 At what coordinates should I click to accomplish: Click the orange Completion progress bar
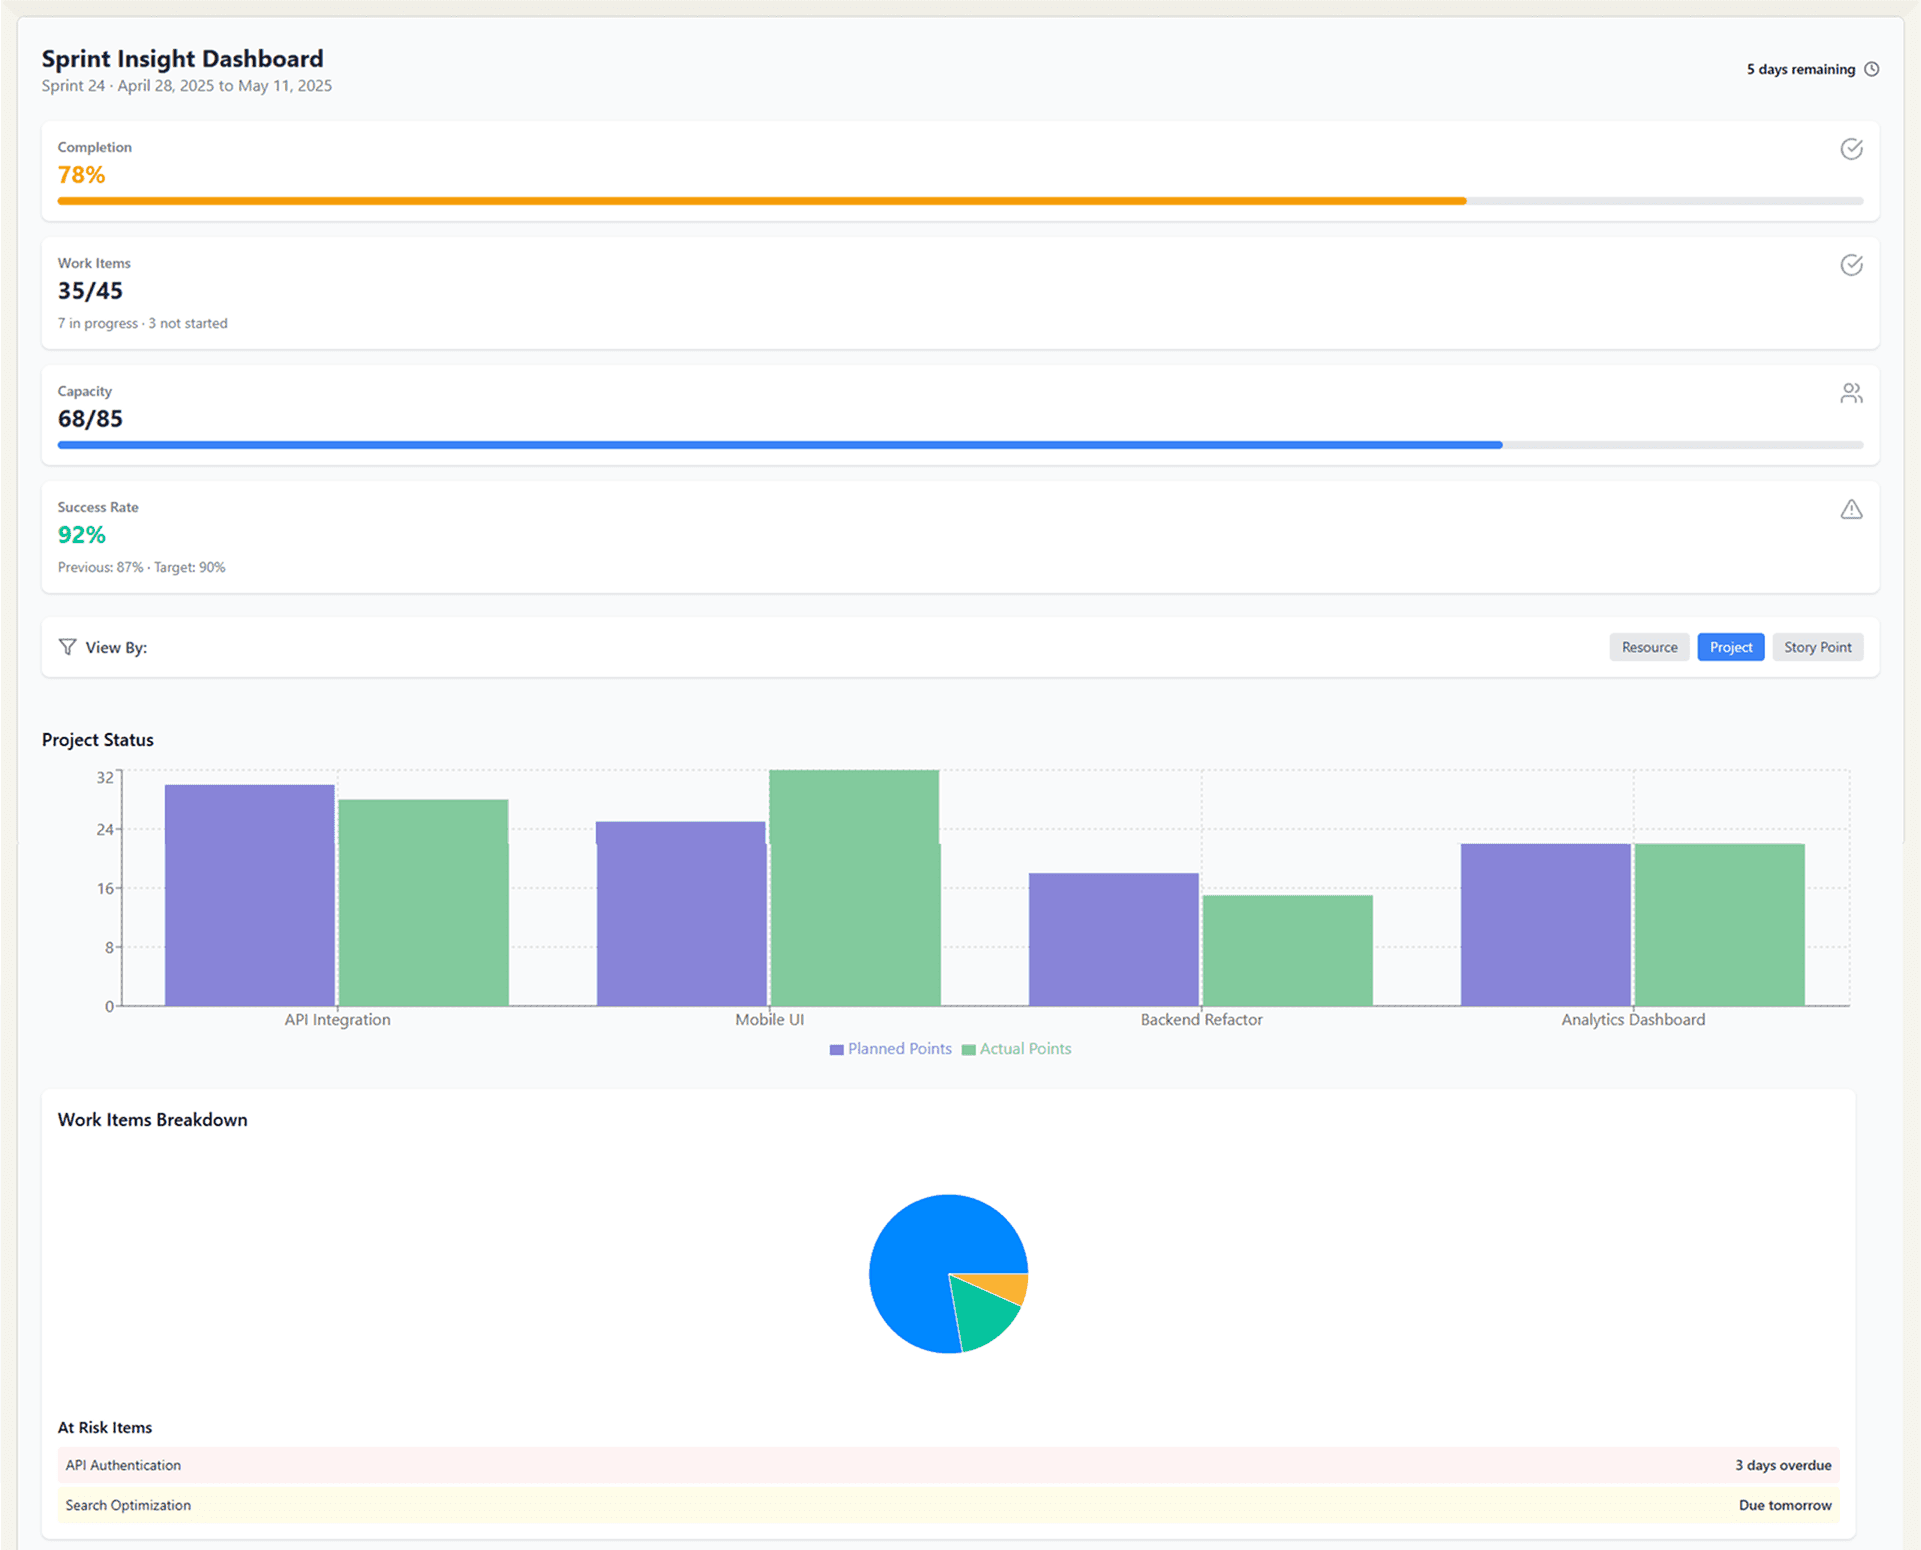(x=762, y=201)
